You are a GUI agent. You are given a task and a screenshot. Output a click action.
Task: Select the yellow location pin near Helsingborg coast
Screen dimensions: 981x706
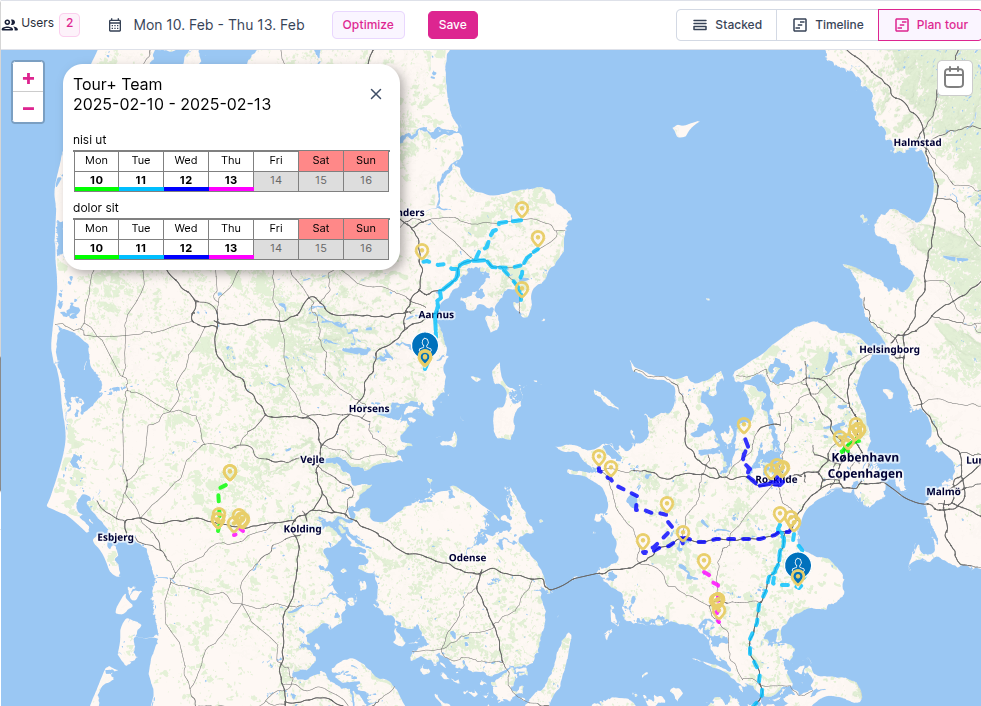856,427
